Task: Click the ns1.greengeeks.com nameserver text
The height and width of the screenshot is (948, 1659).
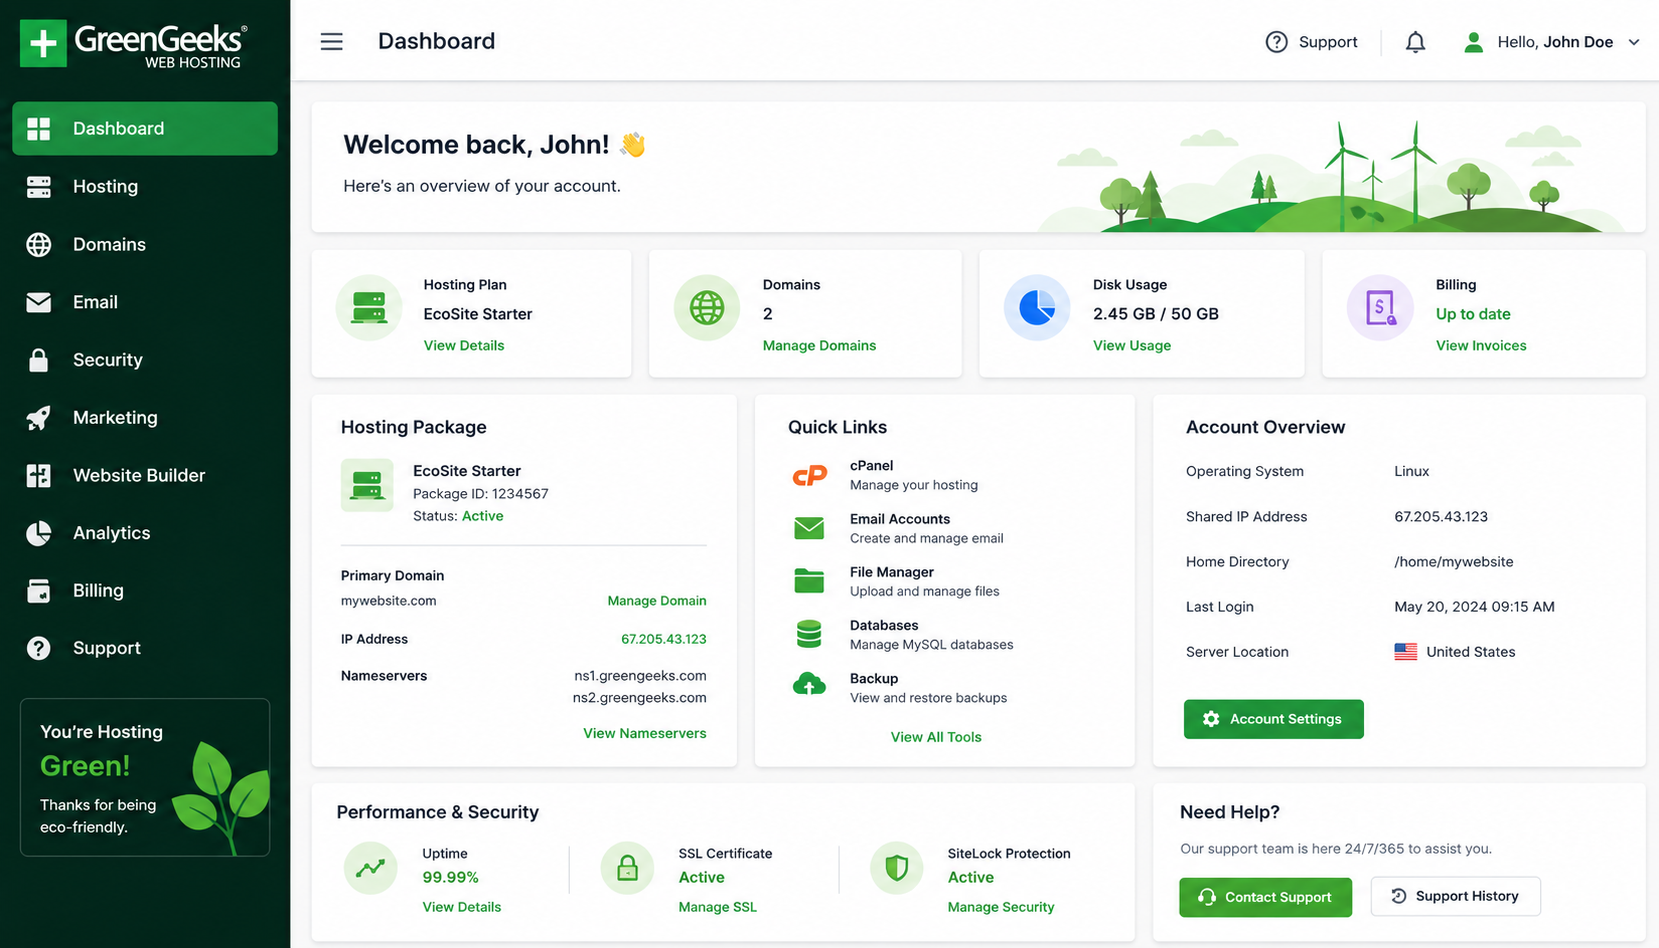Action: [x=640, y=676]
